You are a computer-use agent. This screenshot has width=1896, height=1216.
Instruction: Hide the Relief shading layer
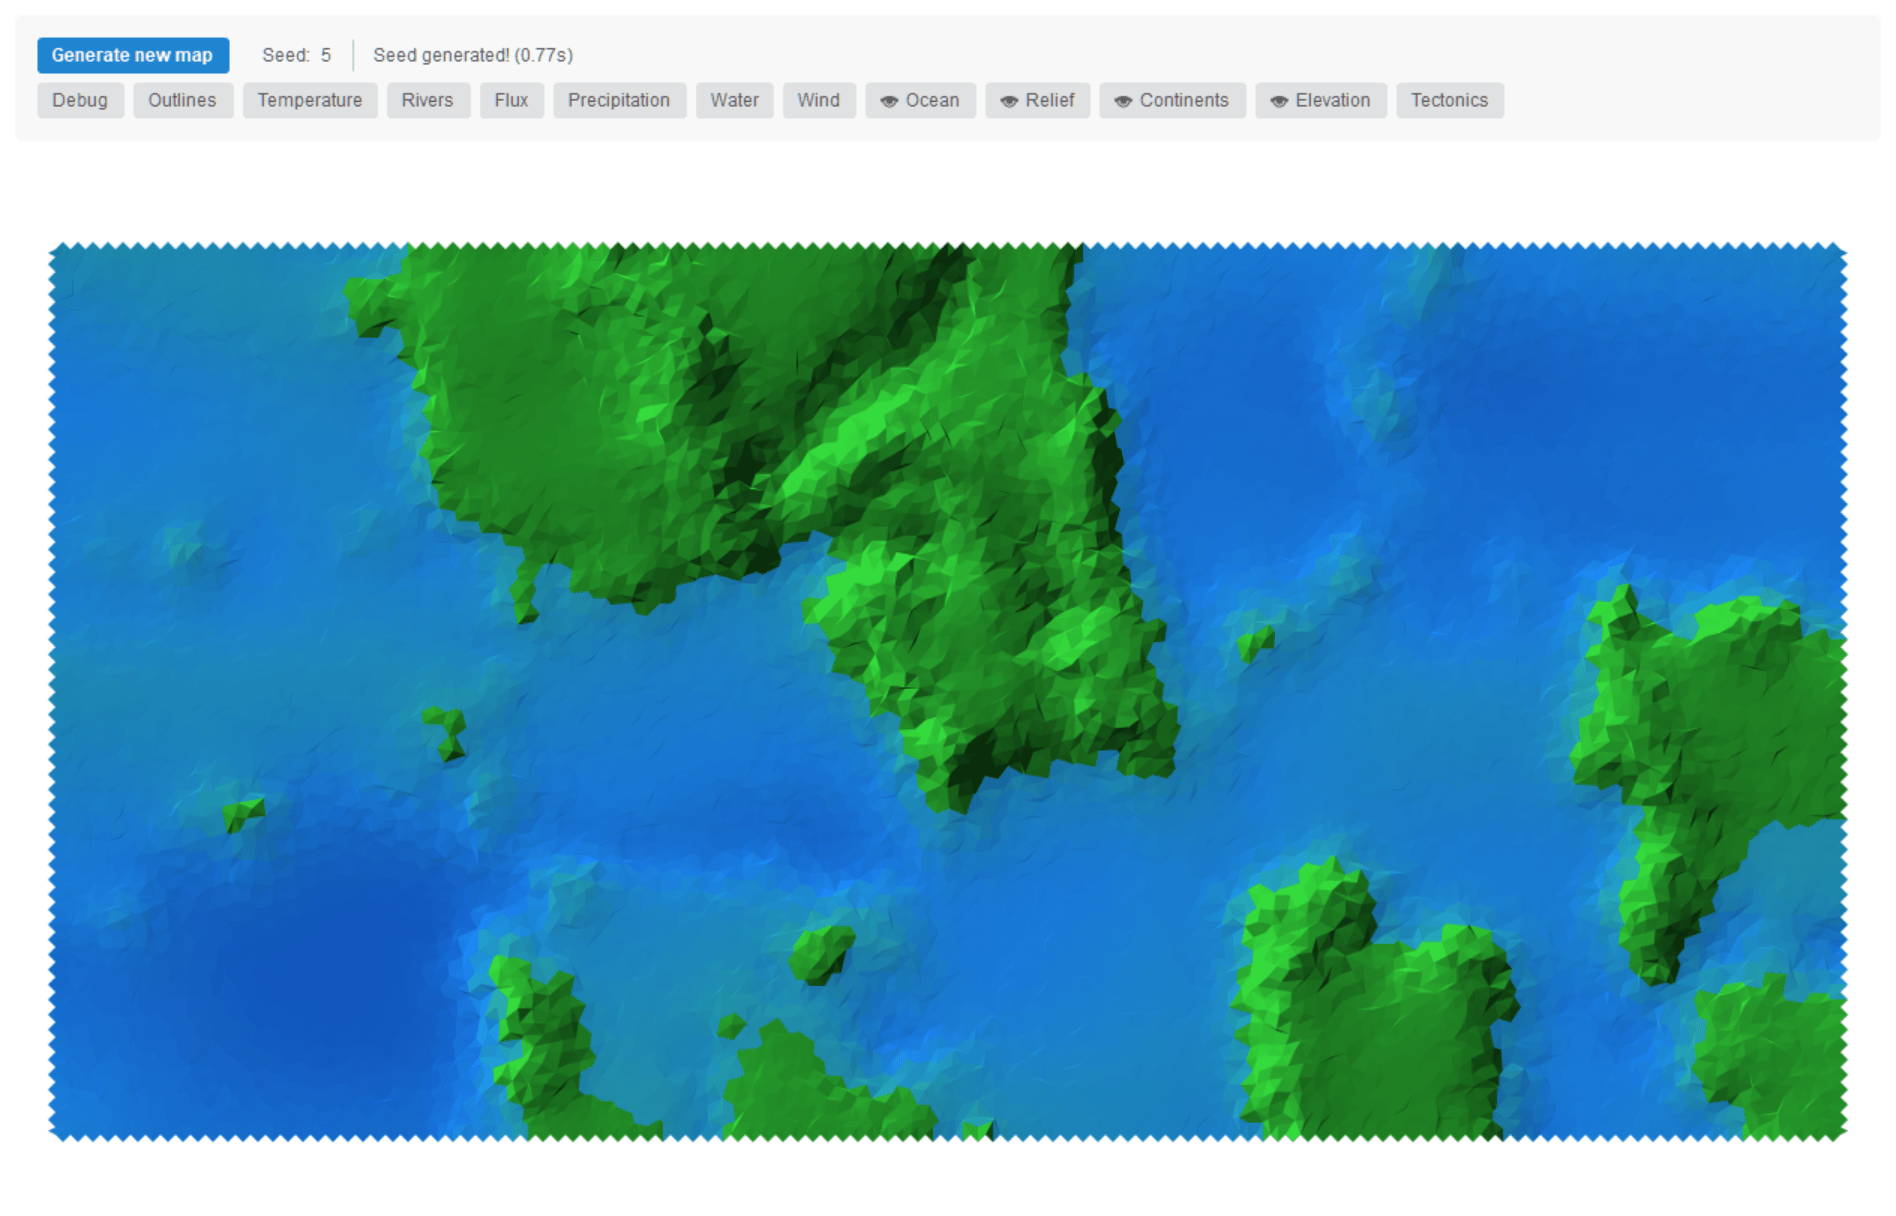point(1037,100)
